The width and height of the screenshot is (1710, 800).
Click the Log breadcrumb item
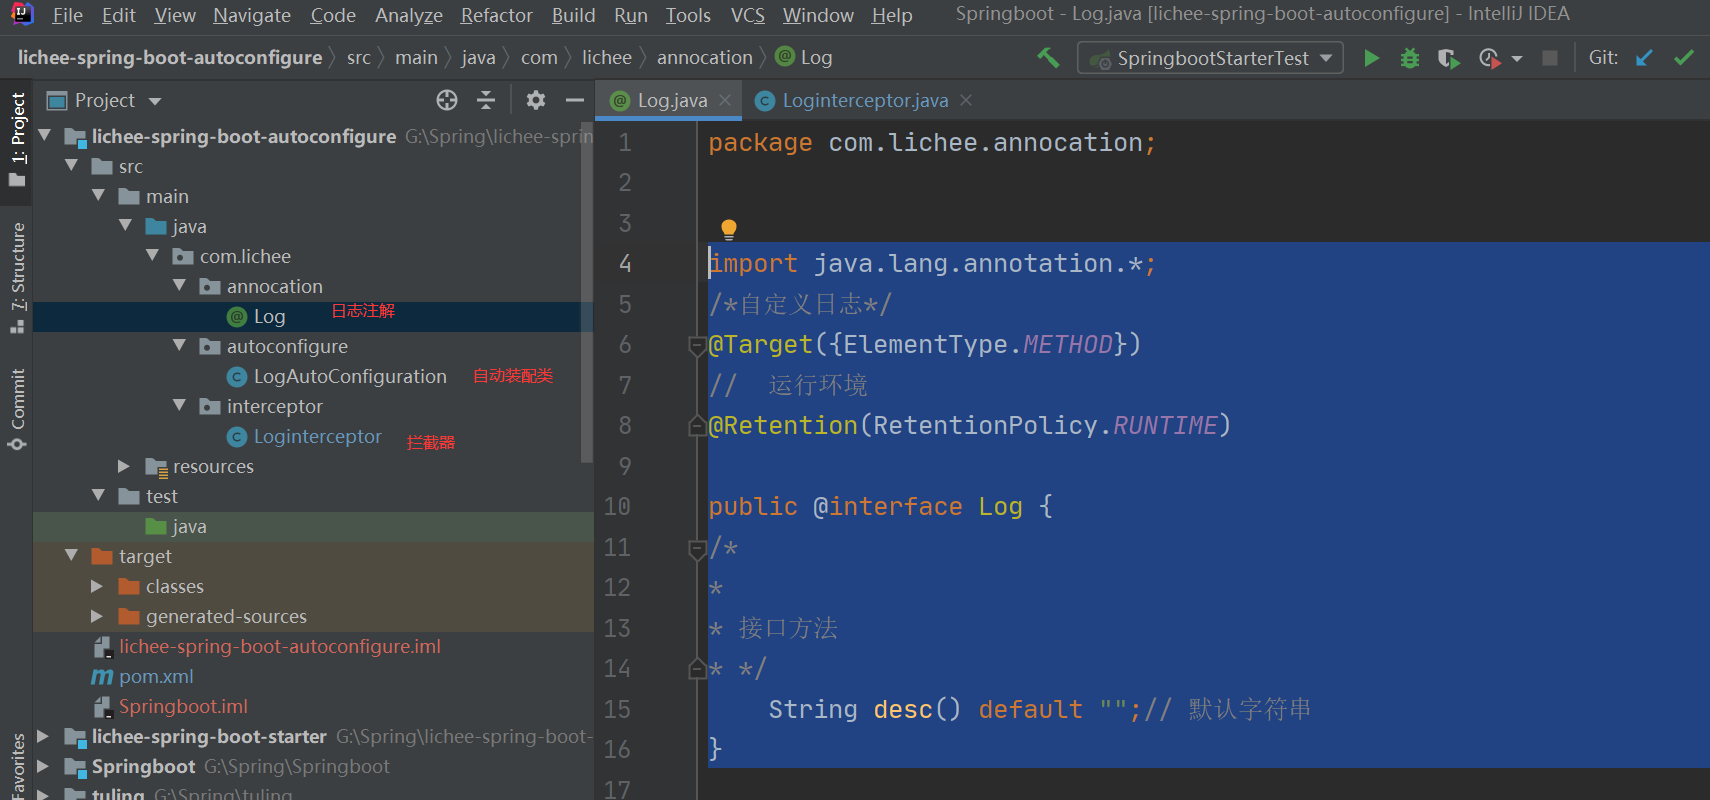point(804,58)
